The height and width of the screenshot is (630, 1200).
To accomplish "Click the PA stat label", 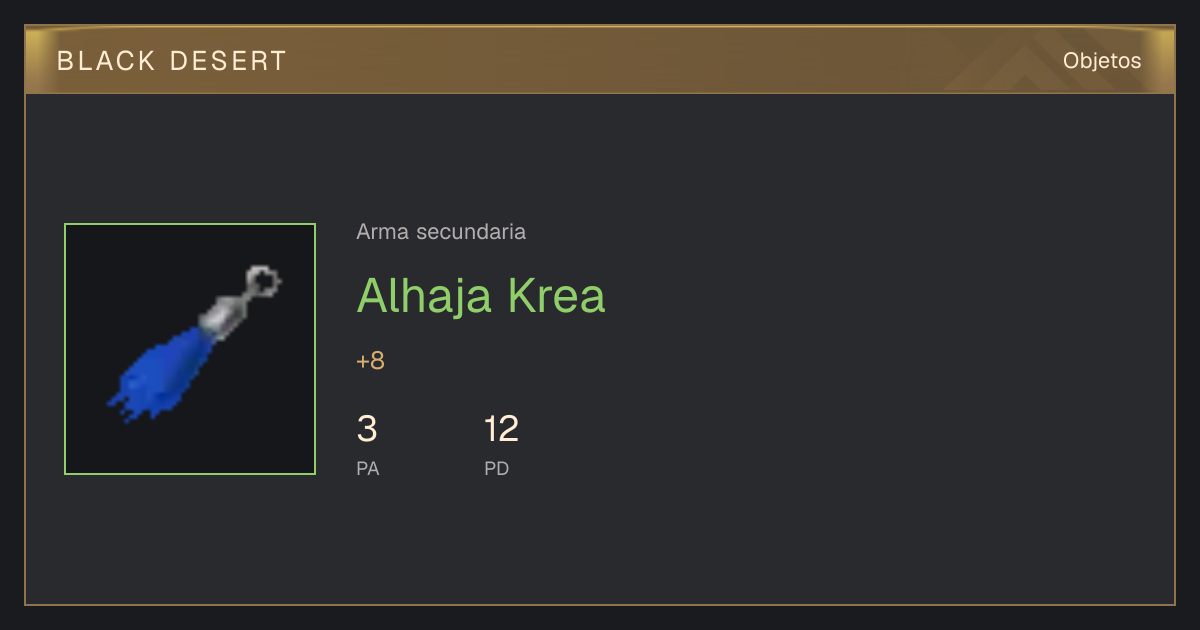I will (x=368, y=468).
